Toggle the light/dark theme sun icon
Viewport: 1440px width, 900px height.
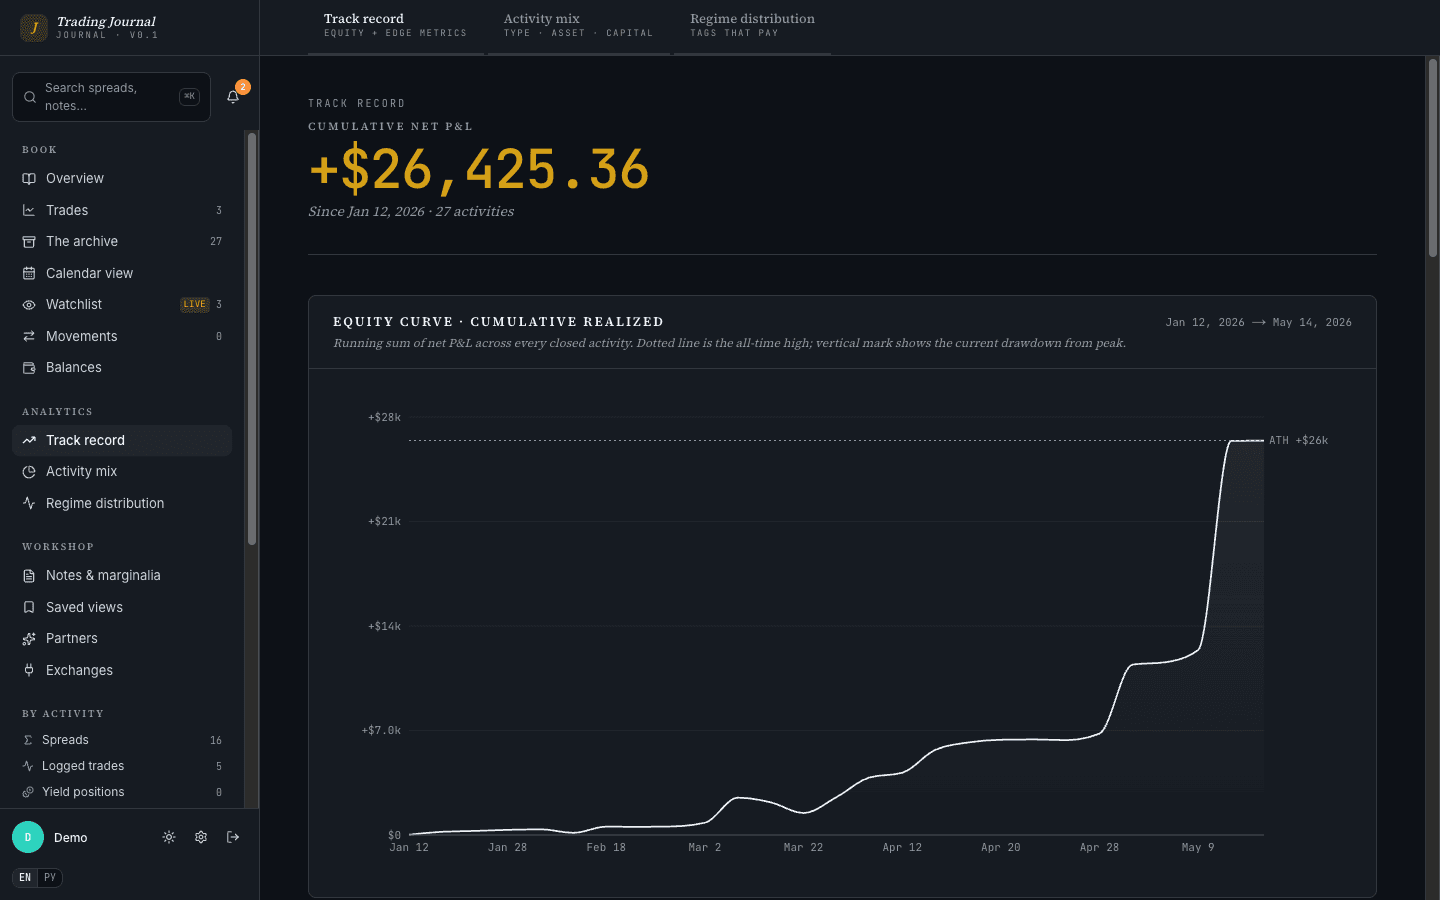click(x=169, y=837)
